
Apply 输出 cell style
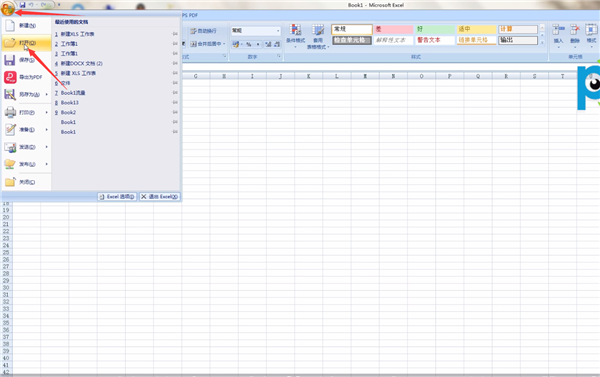(x=518, y=40)
